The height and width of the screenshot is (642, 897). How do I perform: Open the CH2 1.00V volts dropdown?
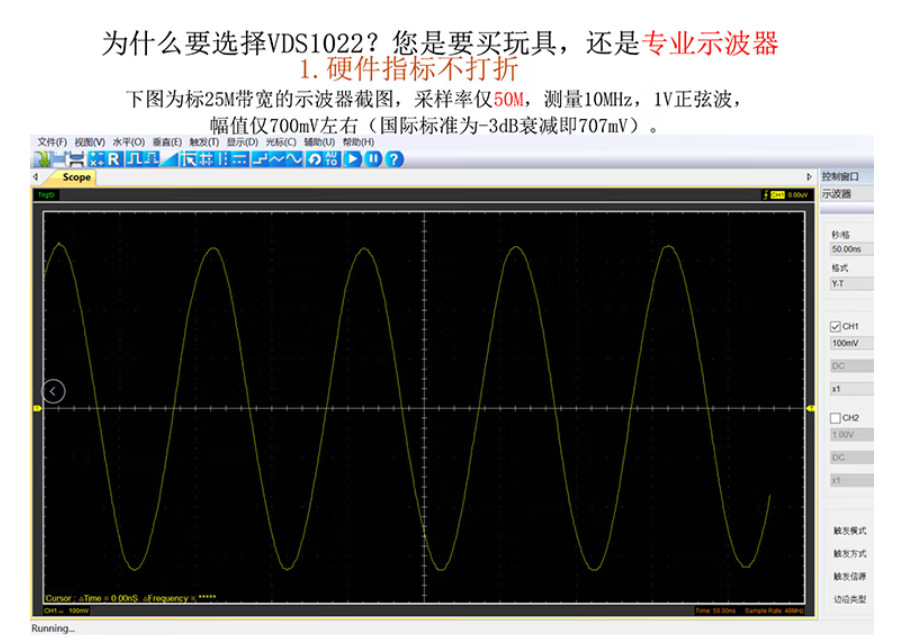tap(851, 434)
